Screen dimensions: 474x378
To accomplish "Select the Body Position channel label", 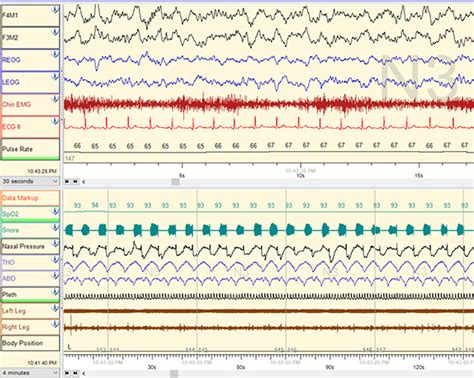I will (x=22, y=343).
